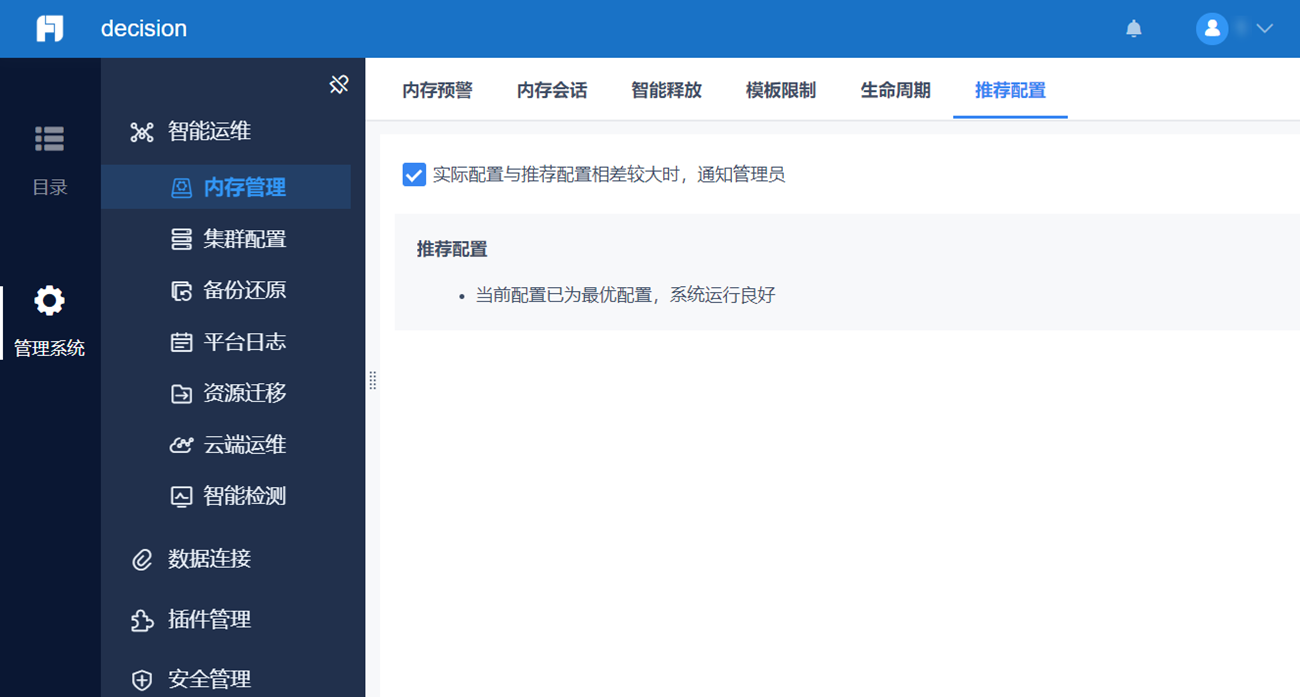
Task: Click the 推荐配置 section heading
Action: coord(452,249)
